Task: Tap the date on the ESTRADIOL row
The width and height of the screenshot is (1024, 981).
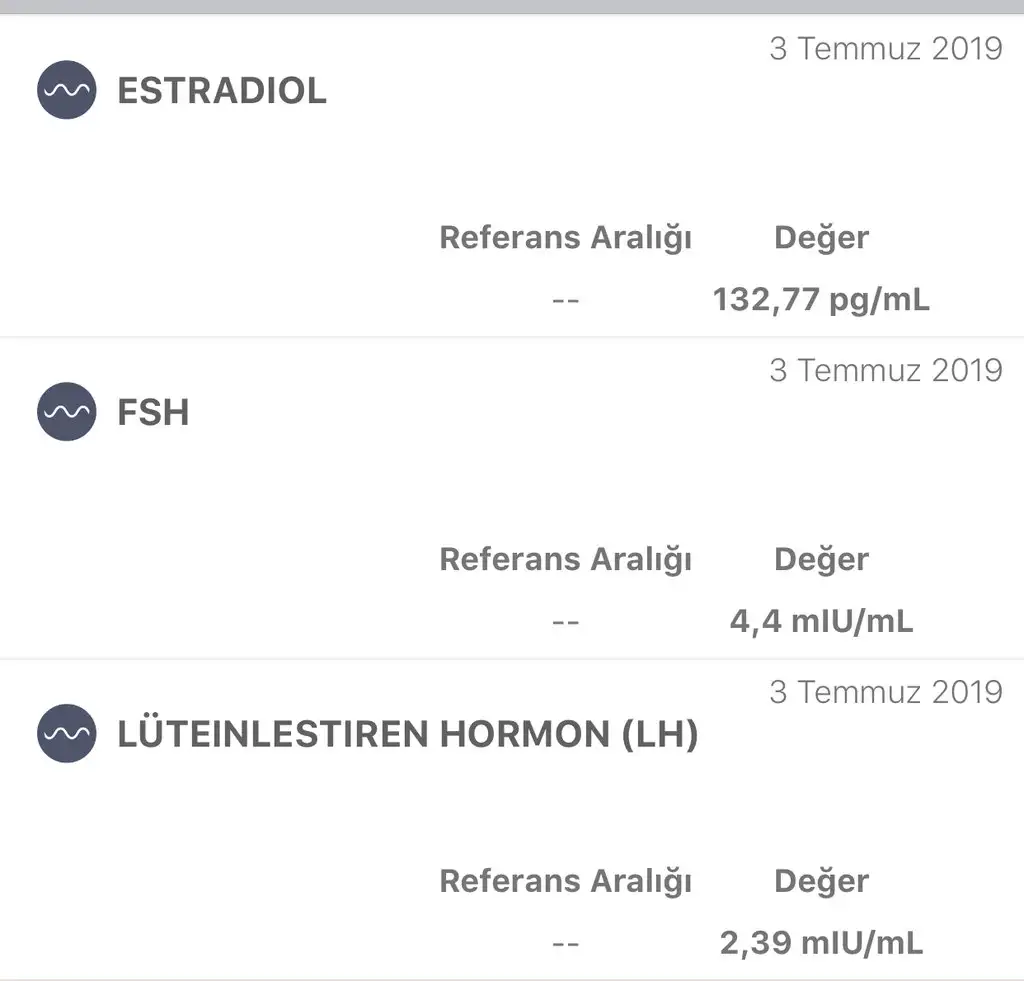Action: (x=885, y=48)
